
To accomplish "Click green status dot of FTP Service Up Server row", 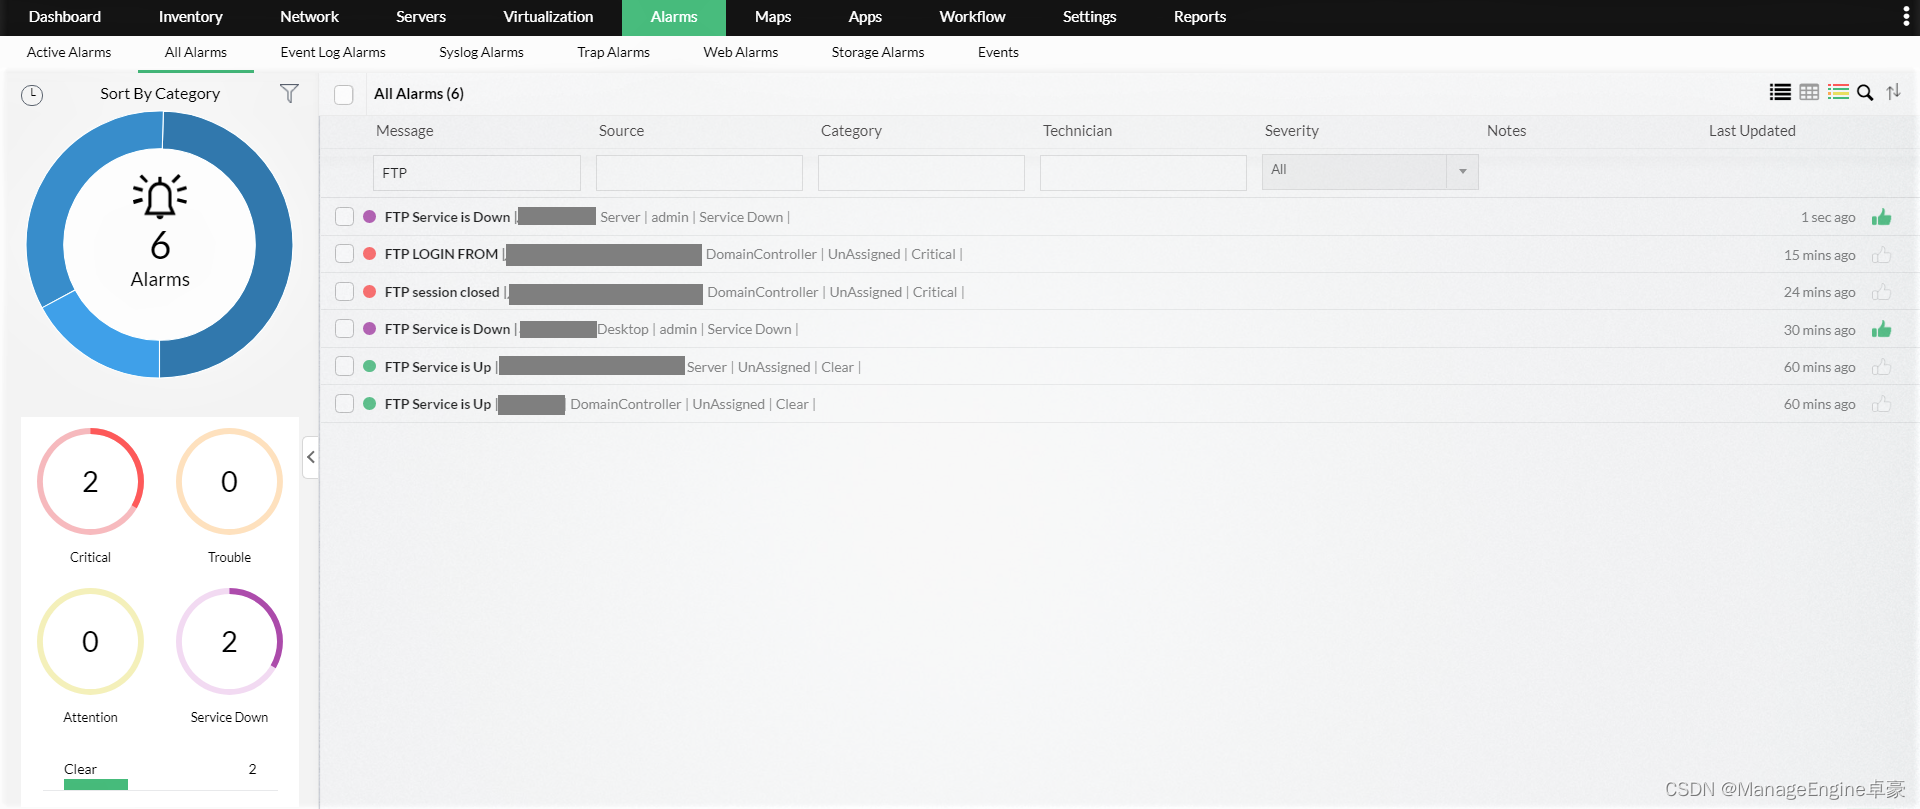I will 369,366.
